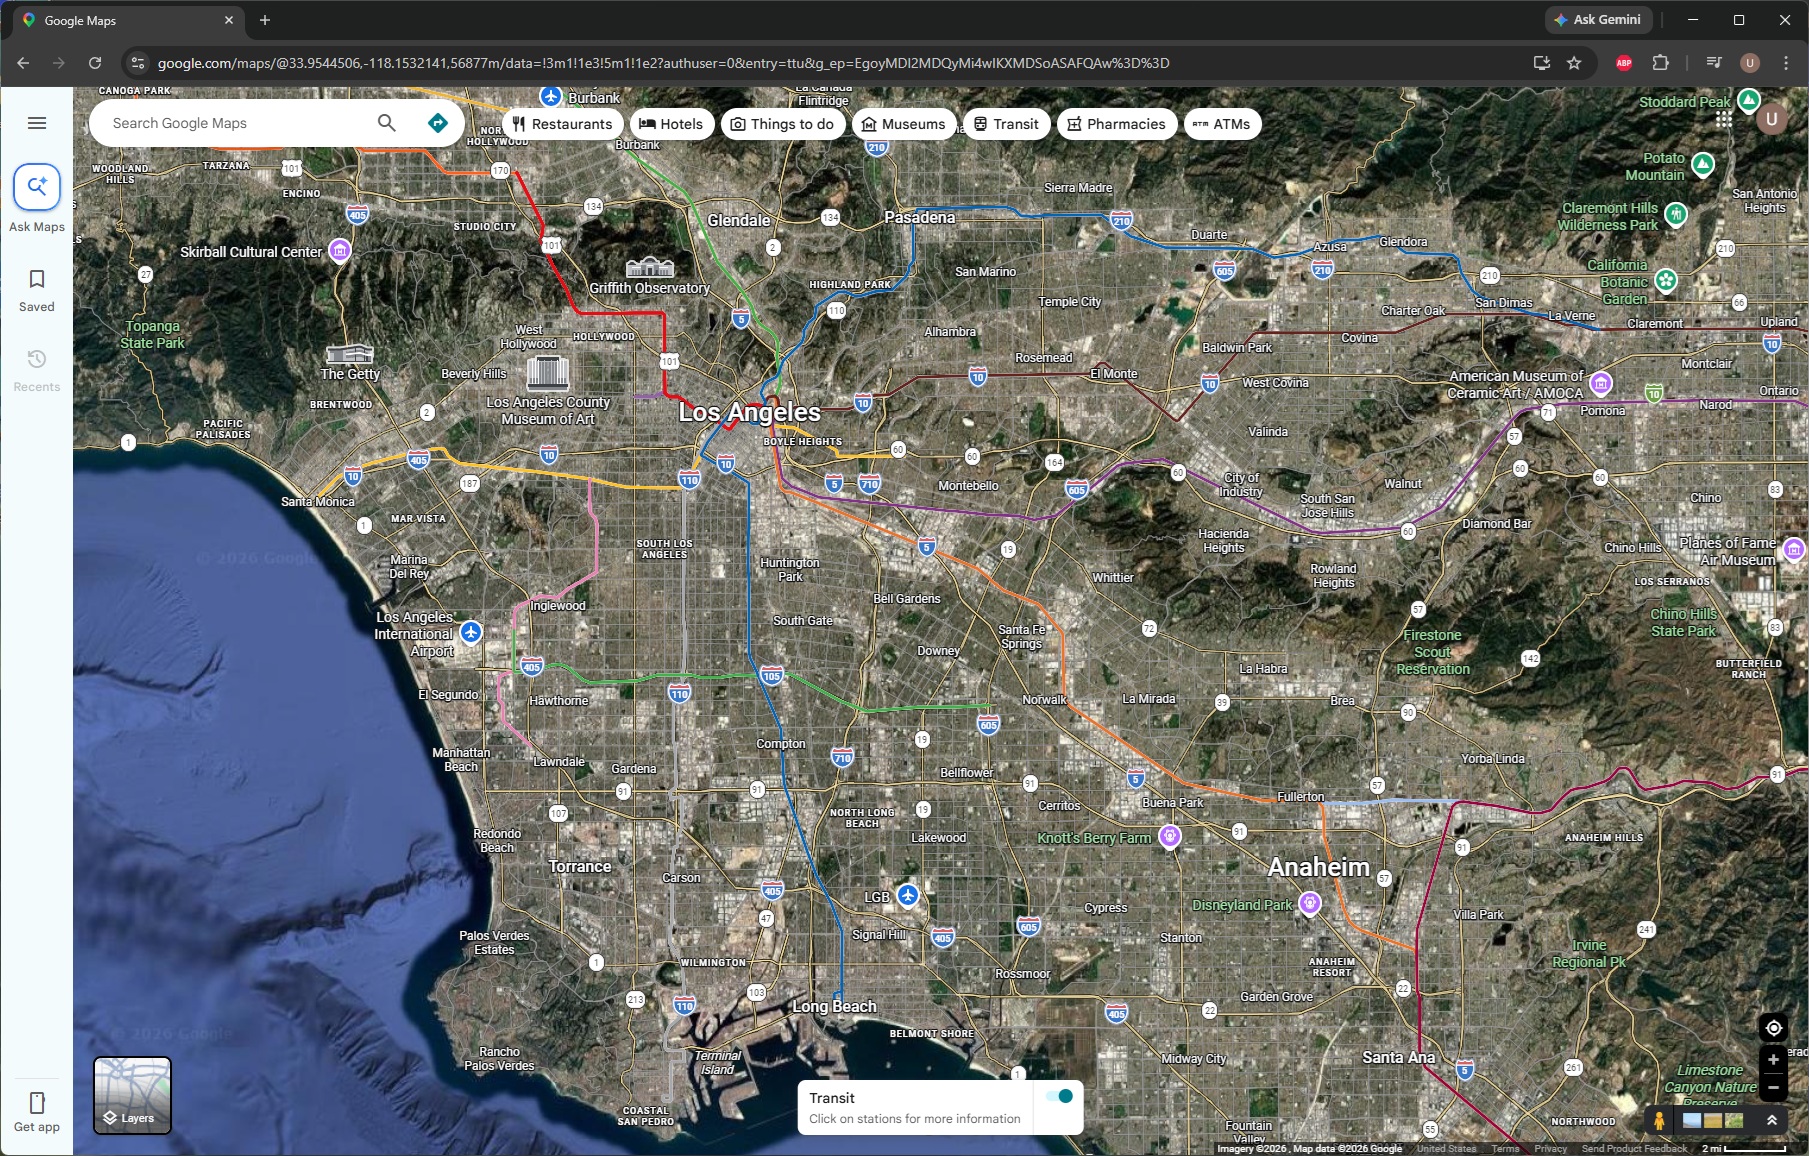Click the Long Beach LGB airport marker
The image size is (1809, 1156).
[x=907, y=895]
